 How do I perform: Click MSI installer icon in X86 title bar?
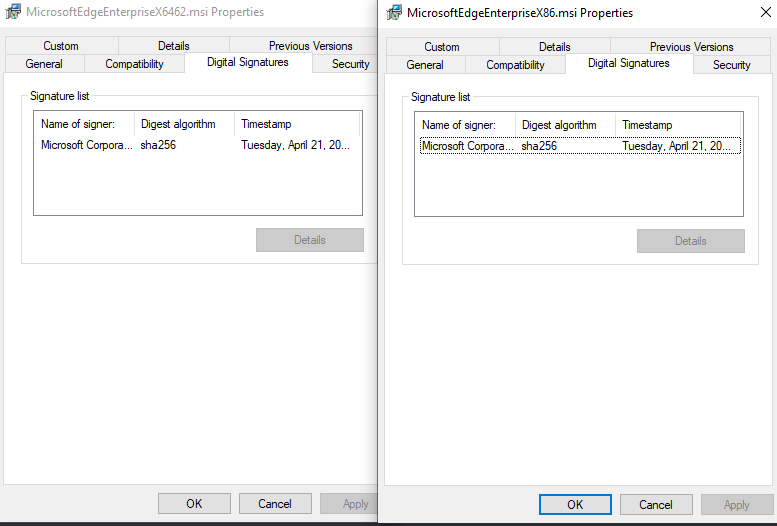[x=394, y=12]
